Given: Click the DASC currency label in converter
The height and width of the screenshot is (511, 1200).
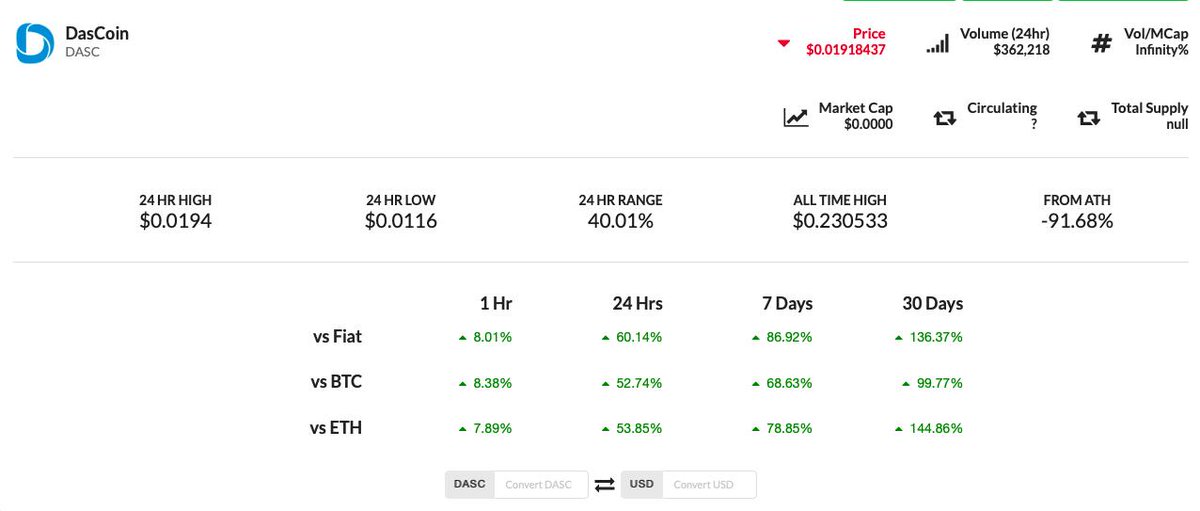Looking at the screenshot, I should 470,485.
